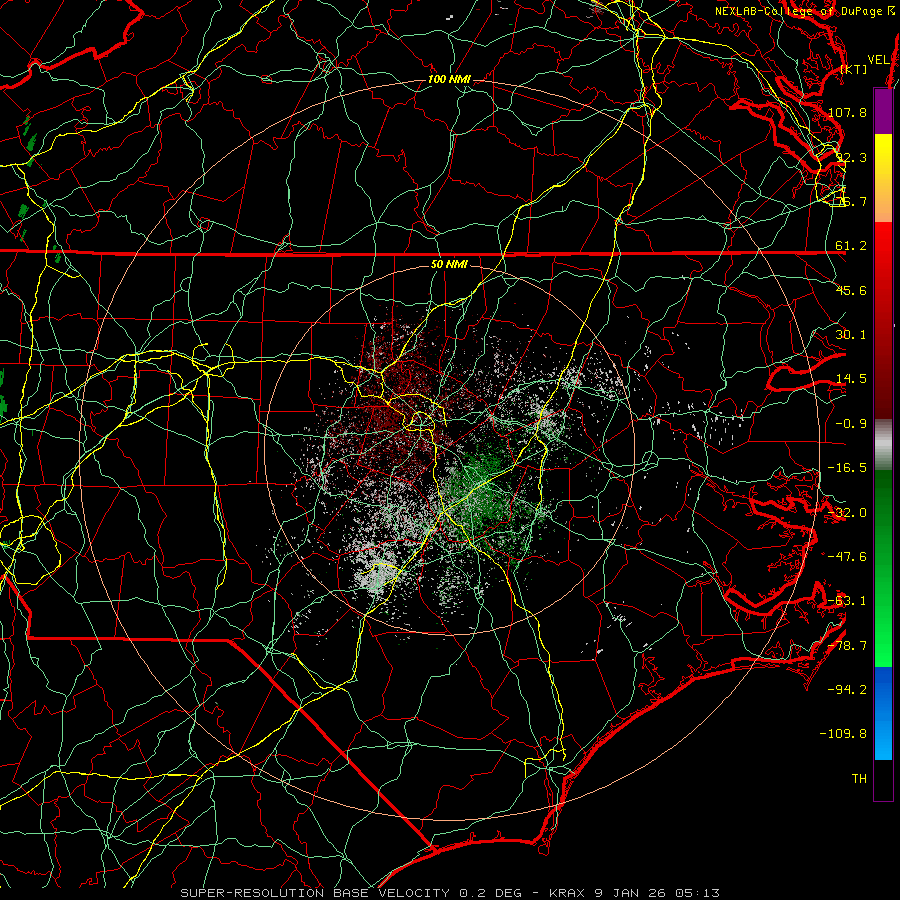
Task: Pick the black TH segment of the color bar
Action: tap(883, 779)
